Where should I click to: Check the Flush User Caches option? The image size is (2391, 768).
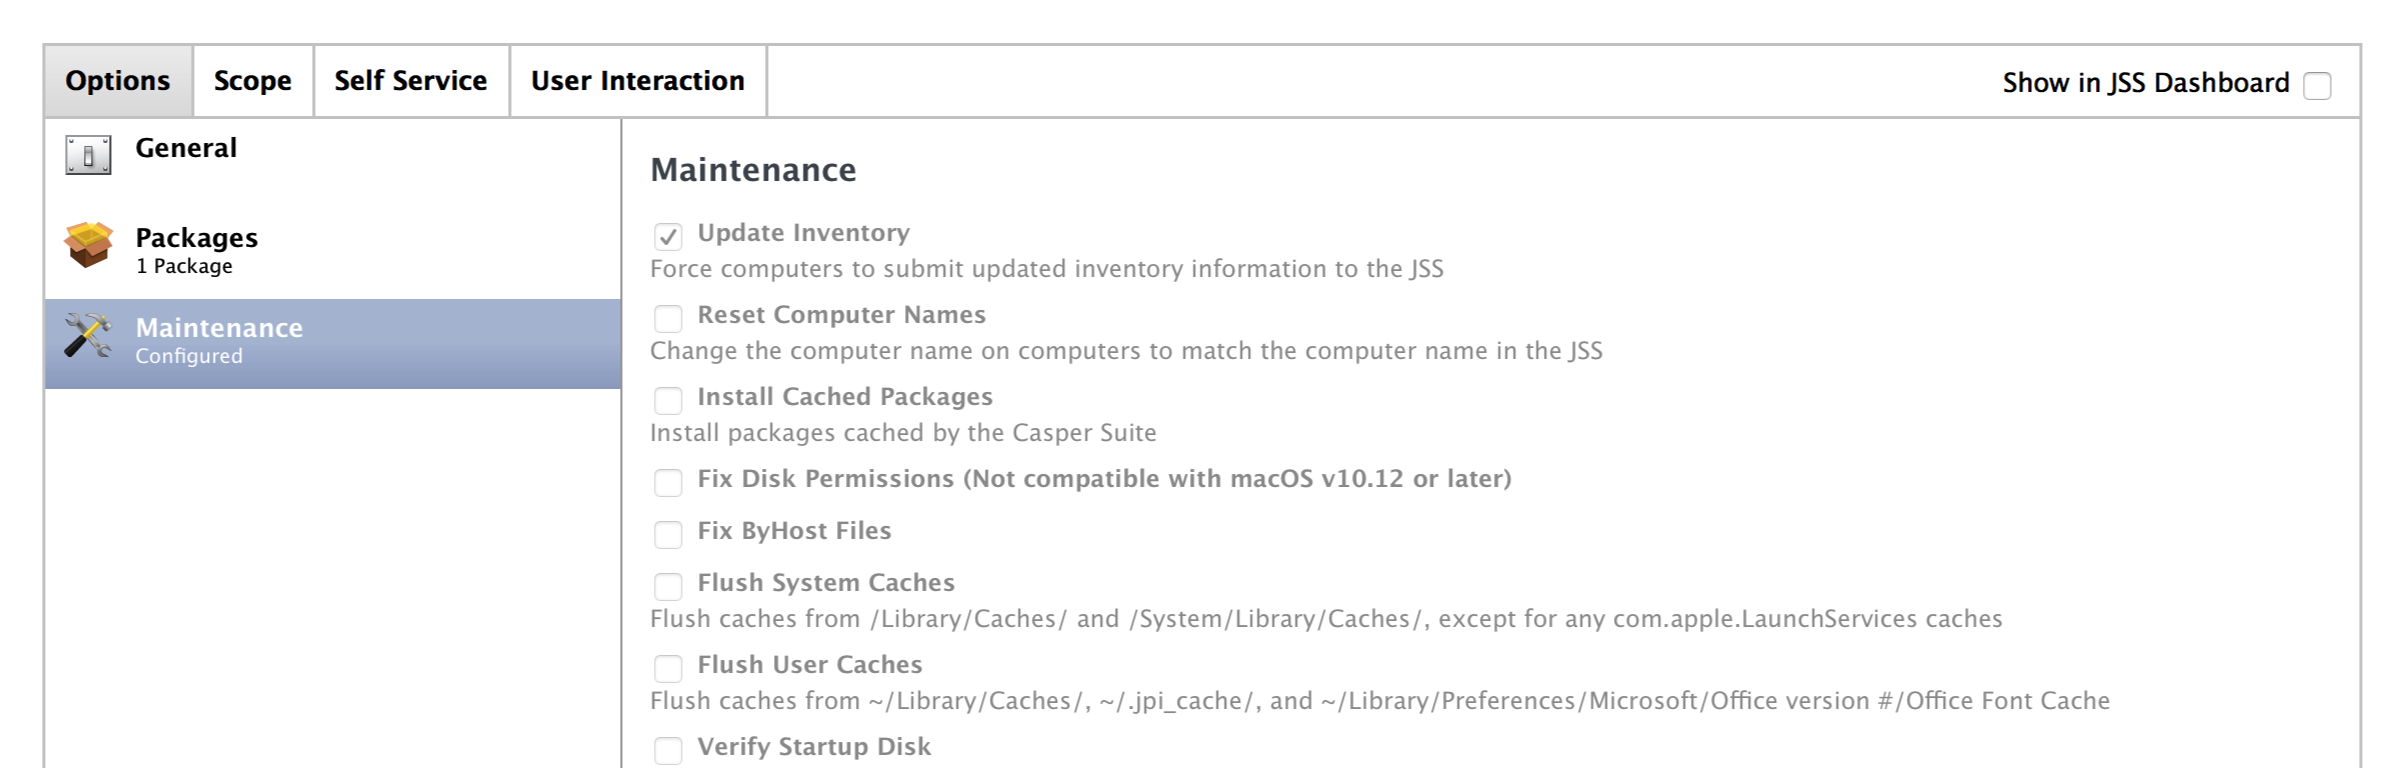(x=668, y=668)
